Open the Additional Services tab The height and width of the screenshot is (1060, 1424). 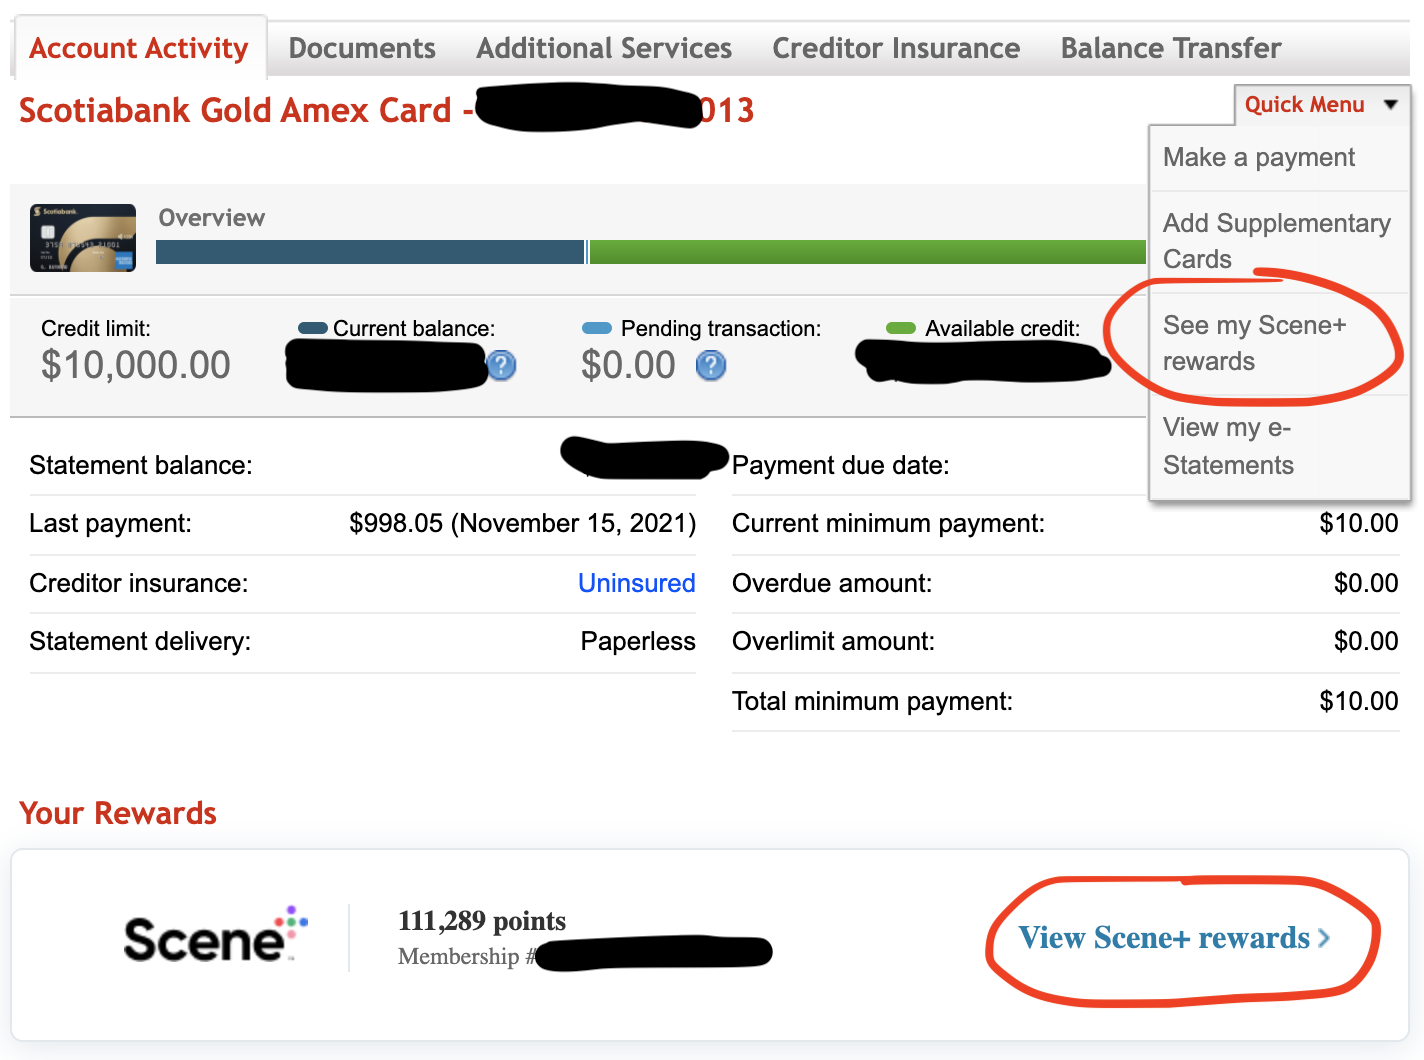[604, 48]
